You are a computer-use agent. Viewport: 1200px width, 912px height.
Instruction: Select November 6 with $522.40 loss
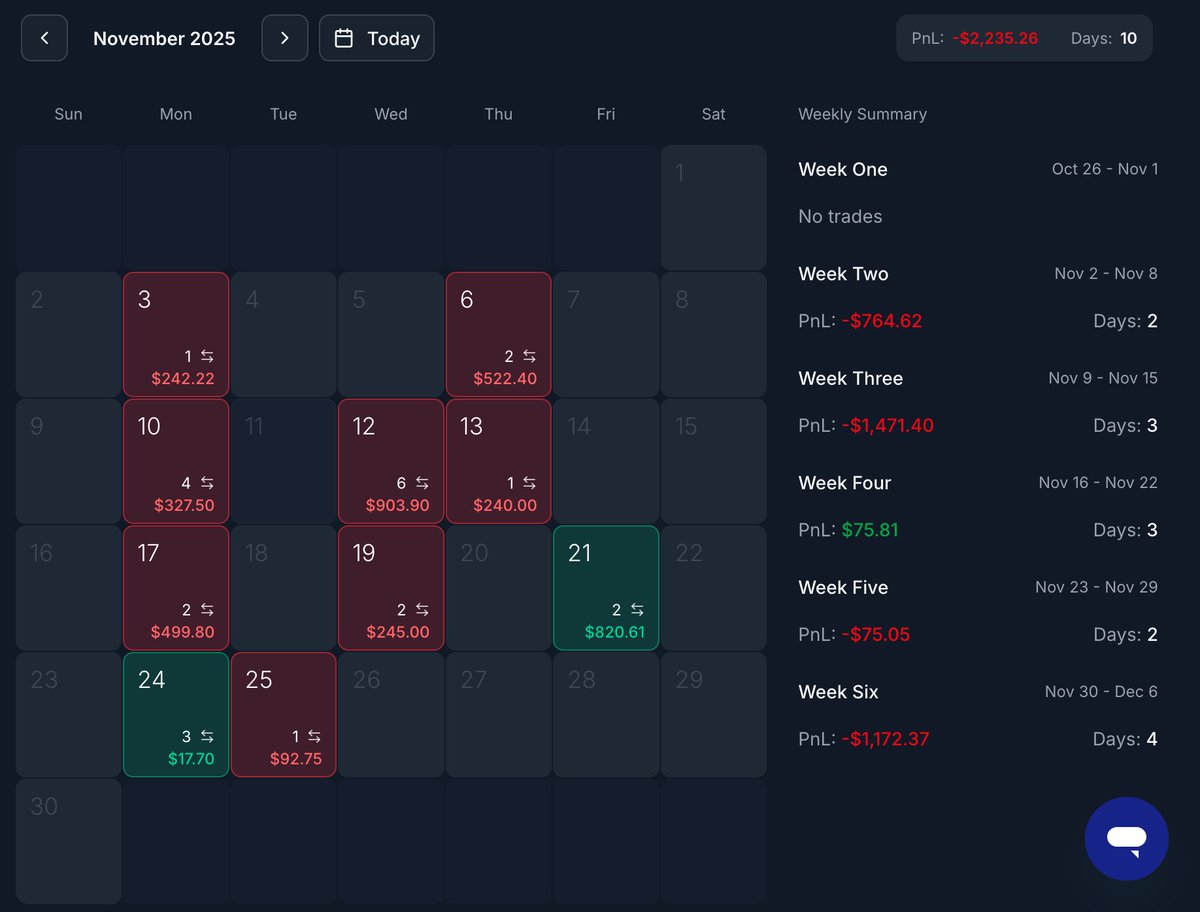point(498,334)
